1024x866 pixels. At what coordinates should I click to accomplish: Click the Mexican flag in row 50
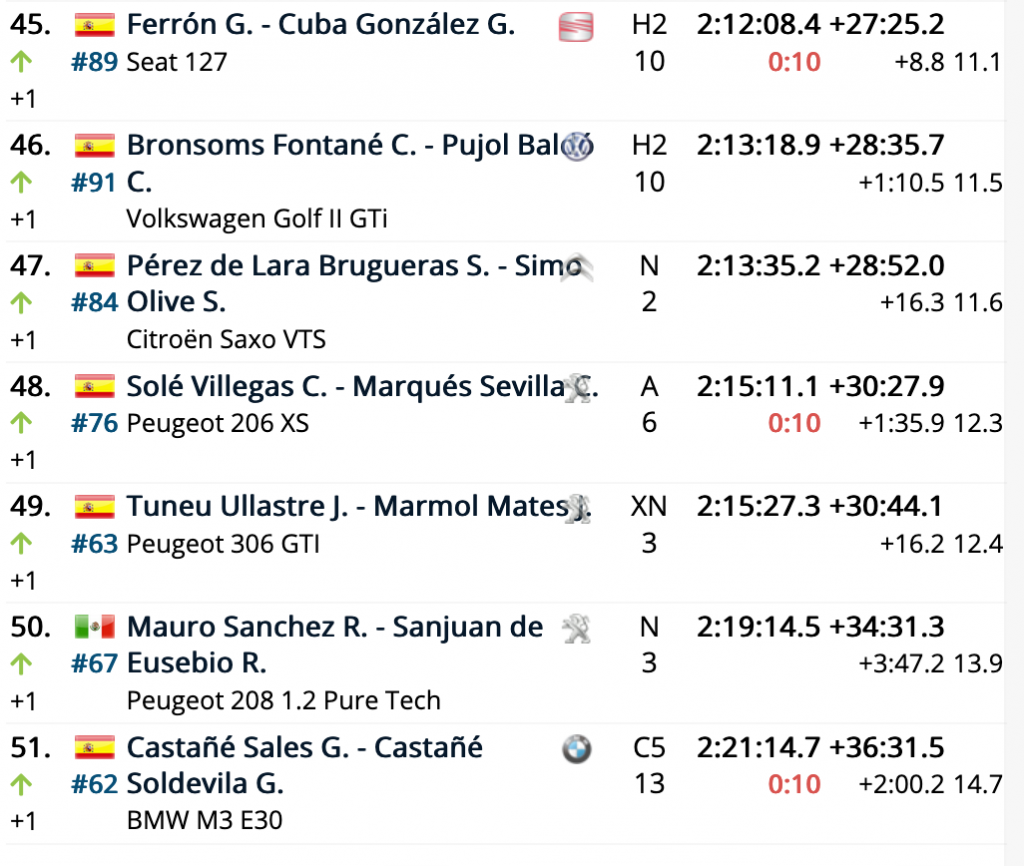pos(95,628)
